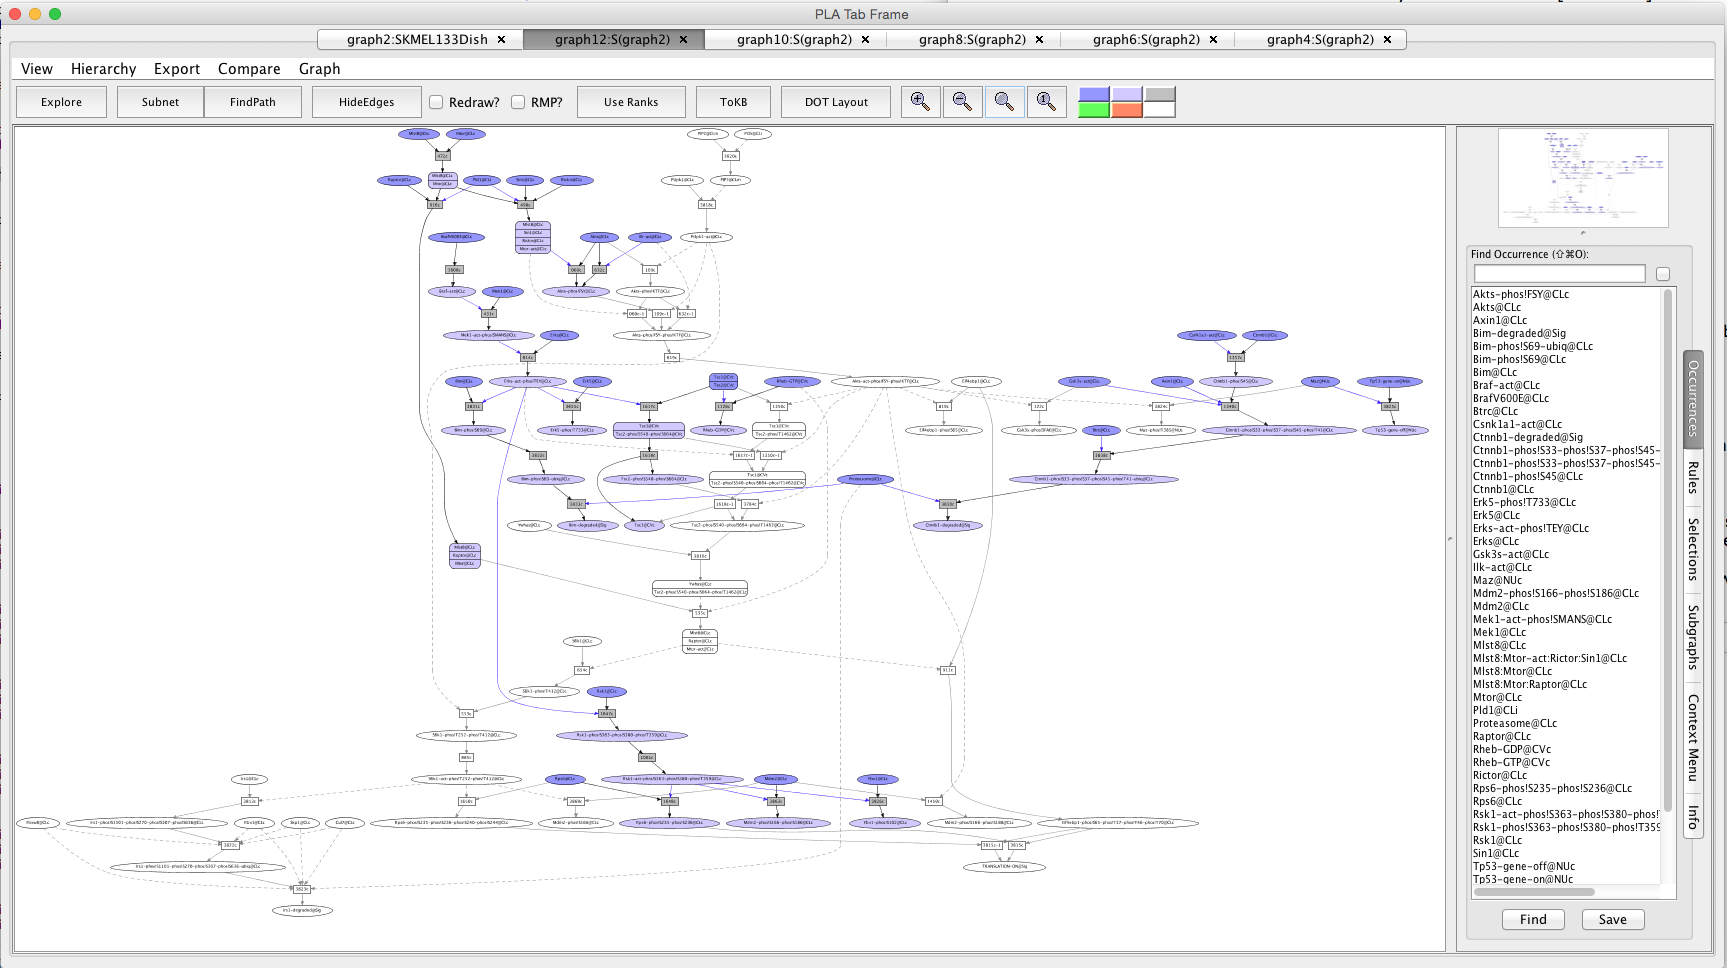The image size is (1727, 968).
Task: Click the plain magnifier zoom-to-fit icon
Action: click(1004, 102)
